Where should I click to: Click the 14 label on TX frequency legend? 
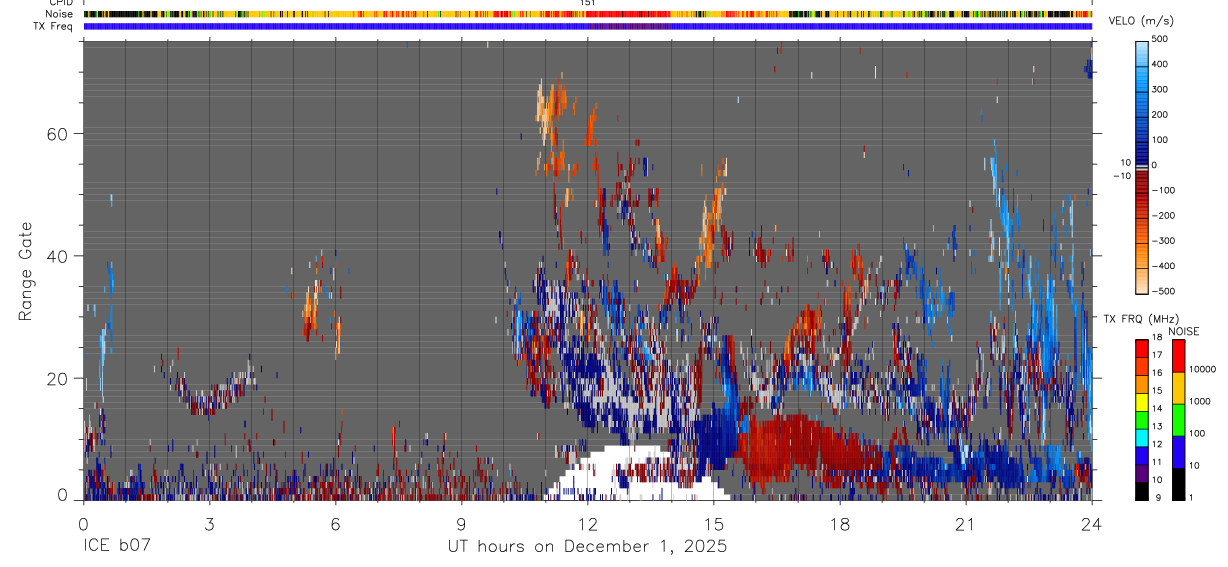tap(1156, 408)
